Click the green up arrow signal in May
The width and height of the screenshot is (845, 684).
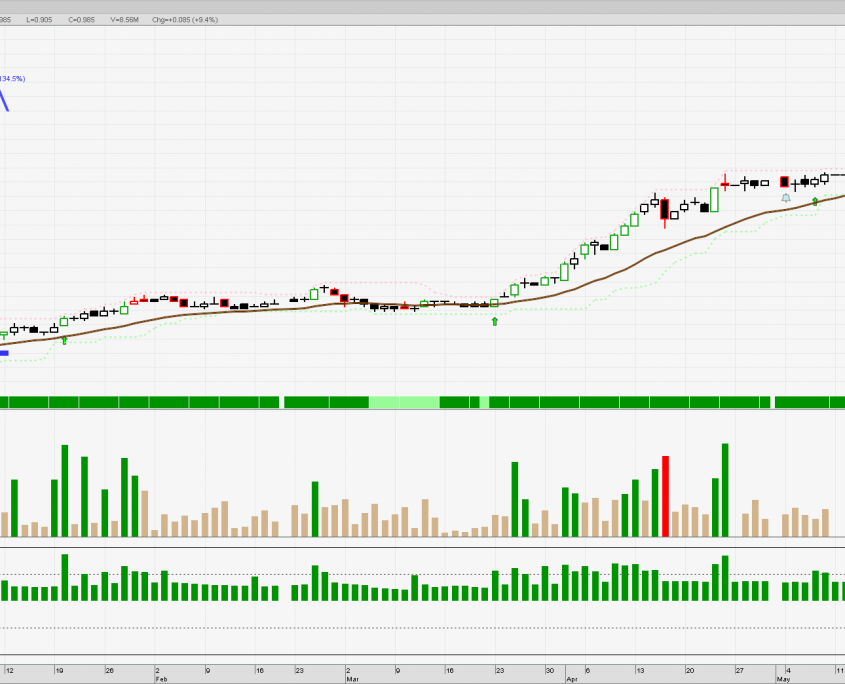815,202
